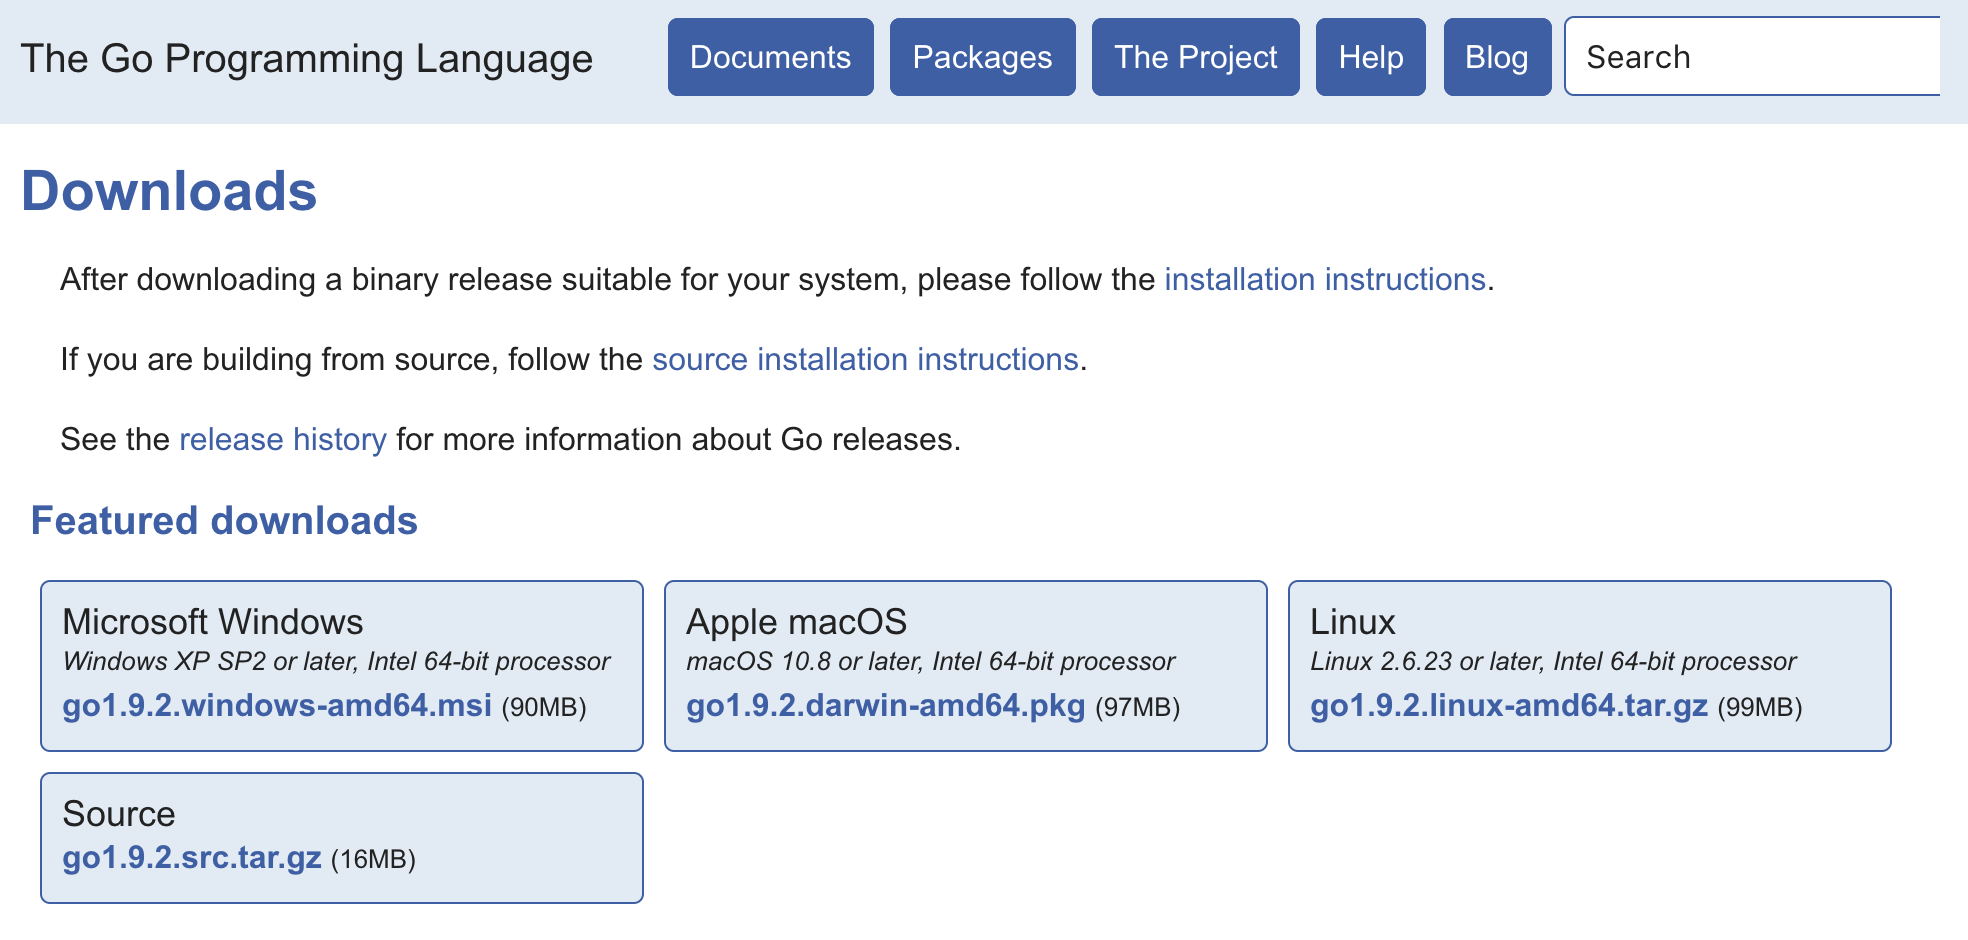The height and width of the screenshot is (940, 1968).
Task: Click the Windows XP SP2 requirement text
Action: (x=336, y=662)
